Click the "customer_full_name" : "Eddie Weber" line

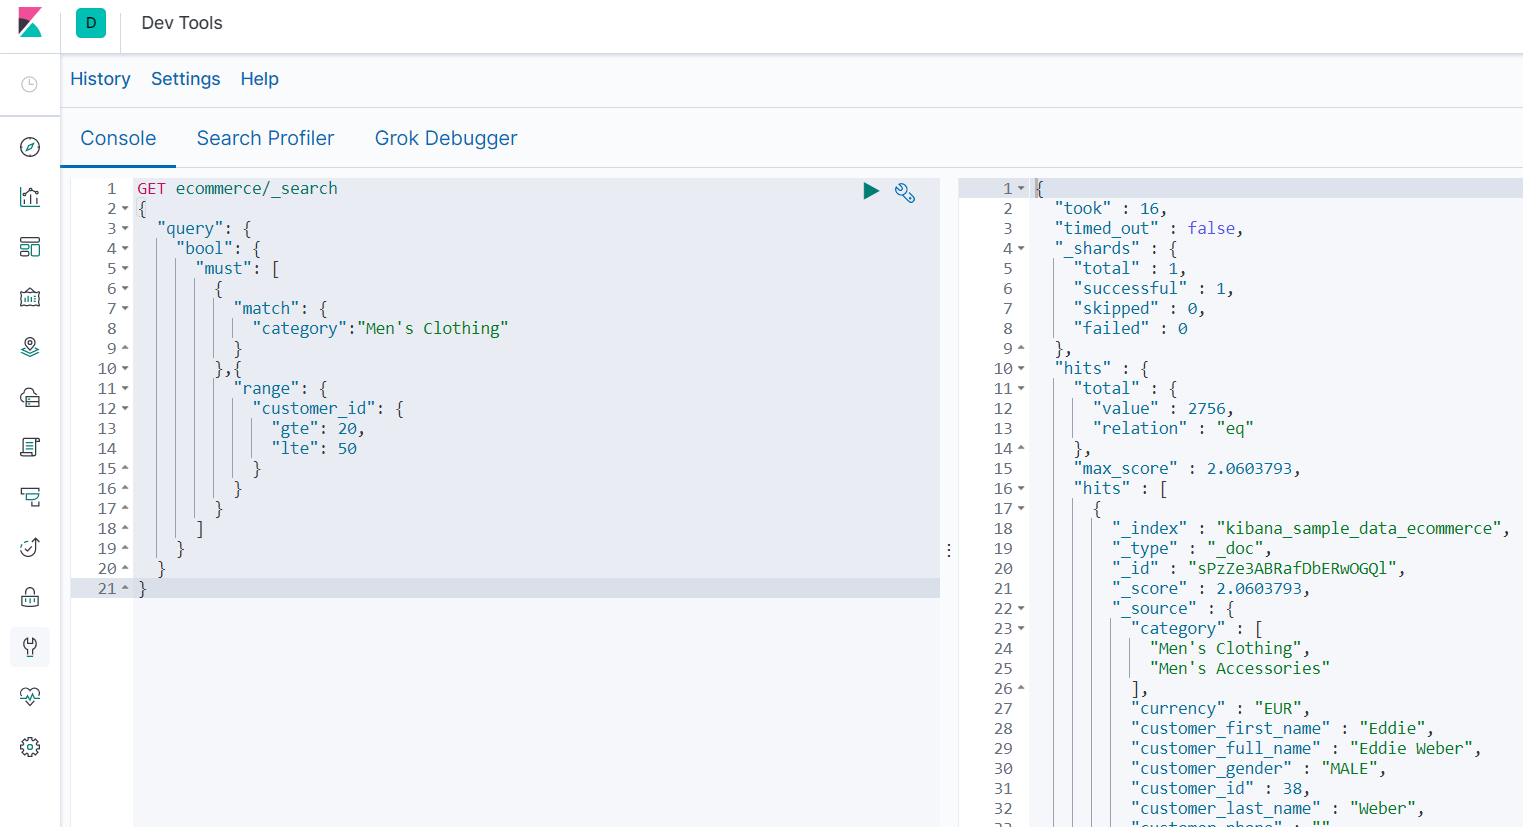(x=1305, y=748)
